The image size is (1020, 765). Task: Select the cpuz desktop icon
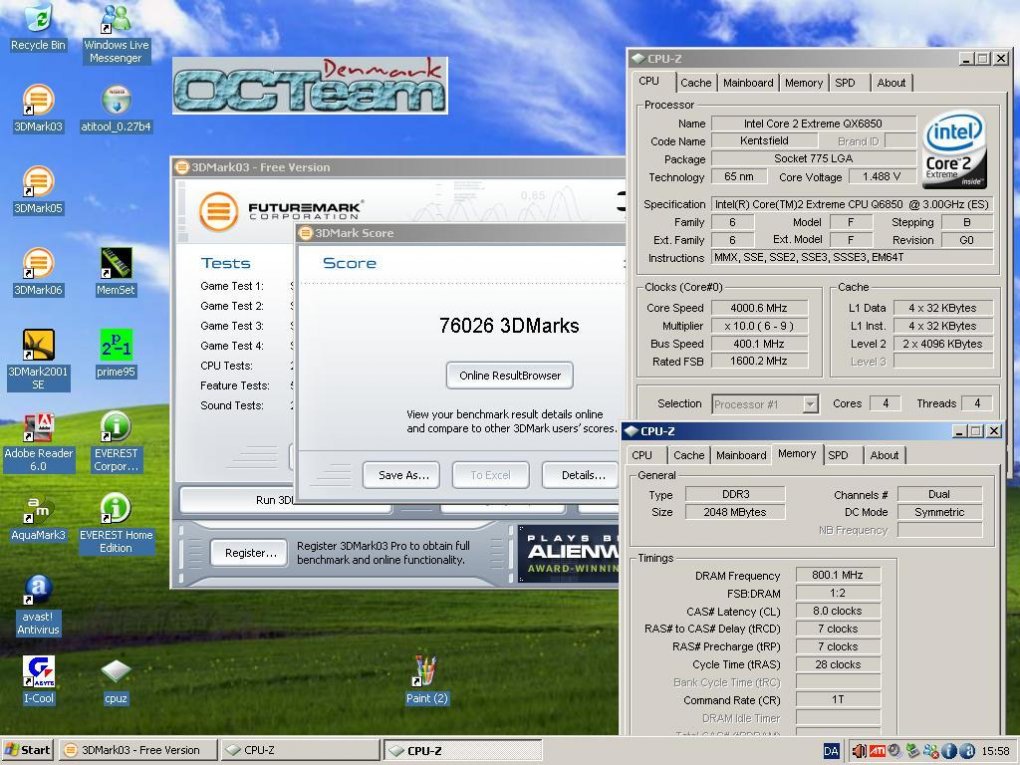click(x=116, y=680)
